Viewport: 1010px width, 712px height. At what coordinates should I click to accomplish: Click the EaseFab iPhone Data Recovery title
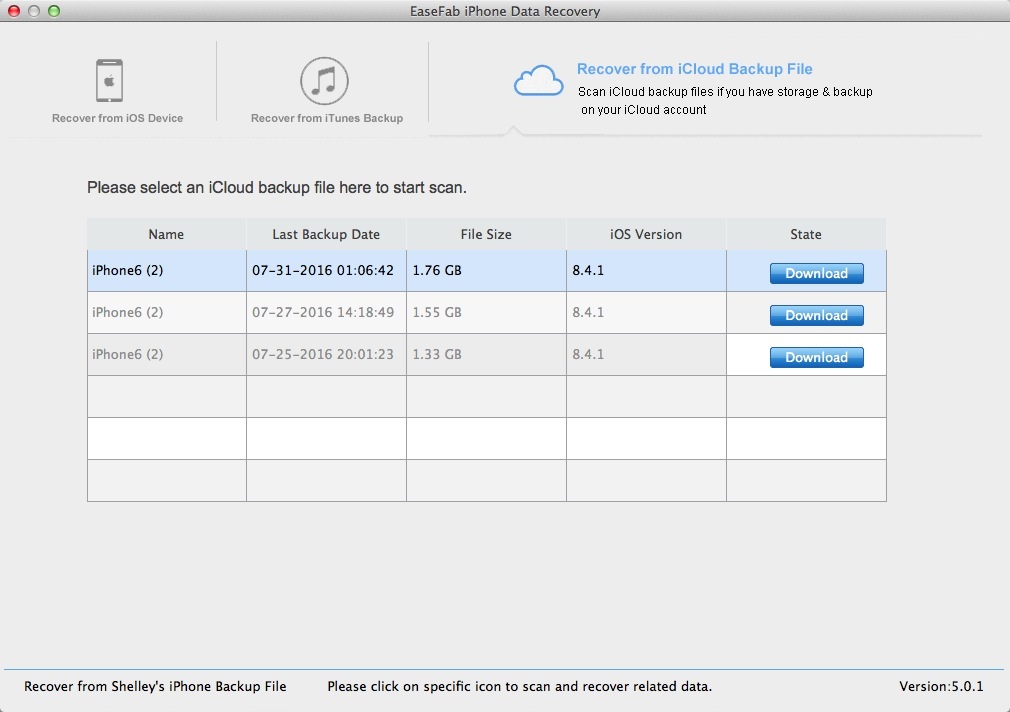click(x=505, y=11)
